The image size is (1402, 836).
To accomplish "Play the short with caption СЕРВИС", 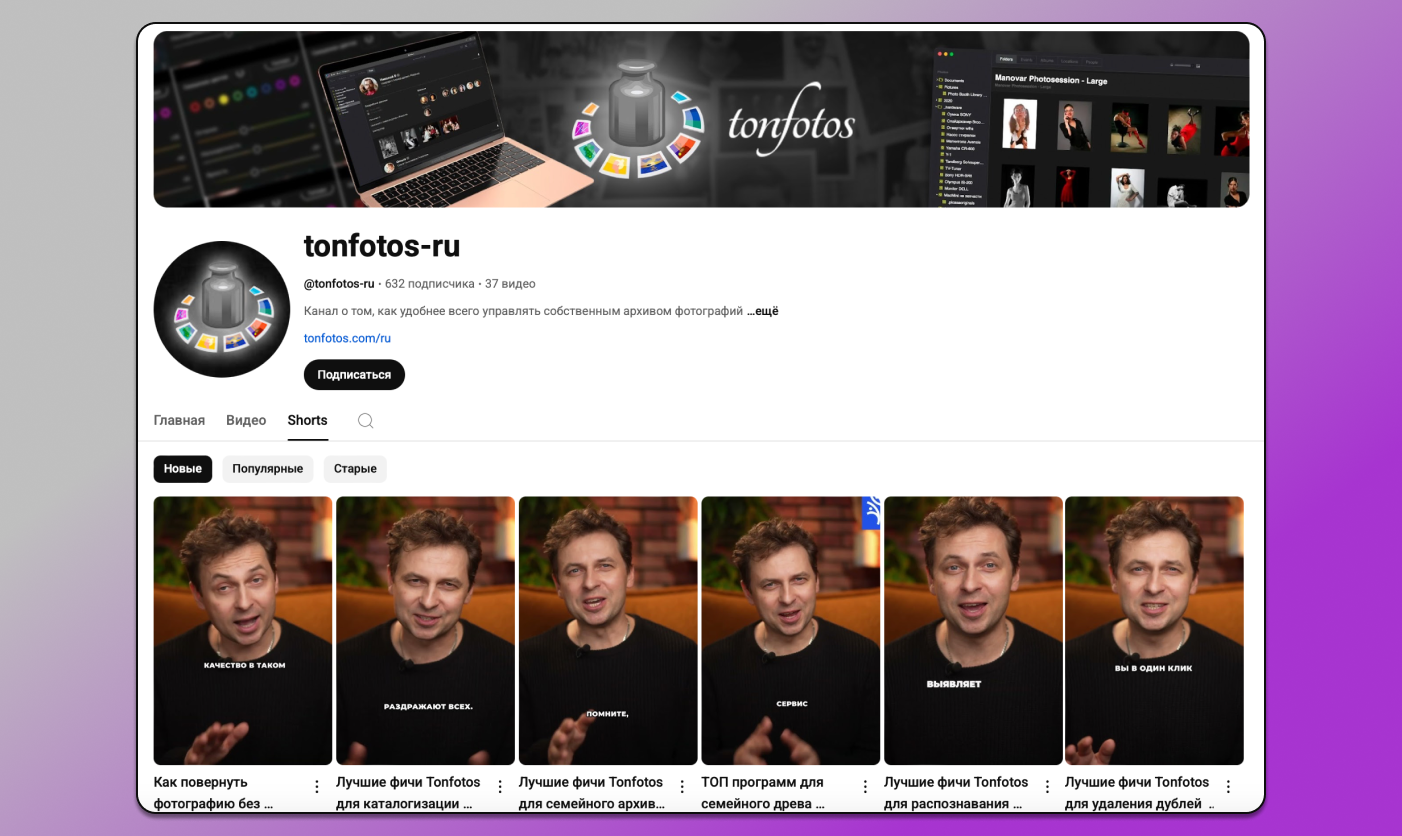I will (x=791, y=630).
